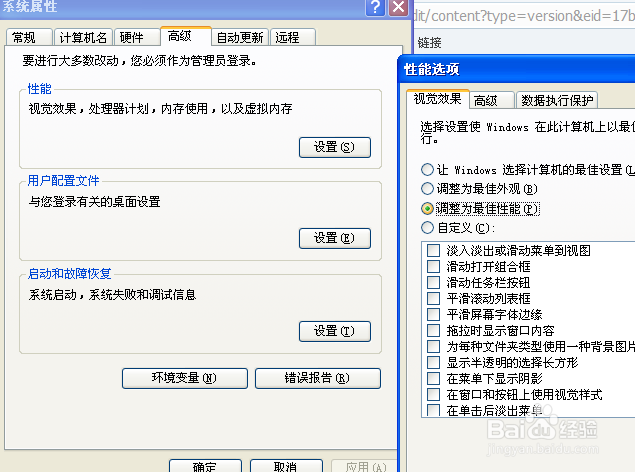
Task: Enable 显示半透明的选择长方形 checkbox
Action: [433, 362]
